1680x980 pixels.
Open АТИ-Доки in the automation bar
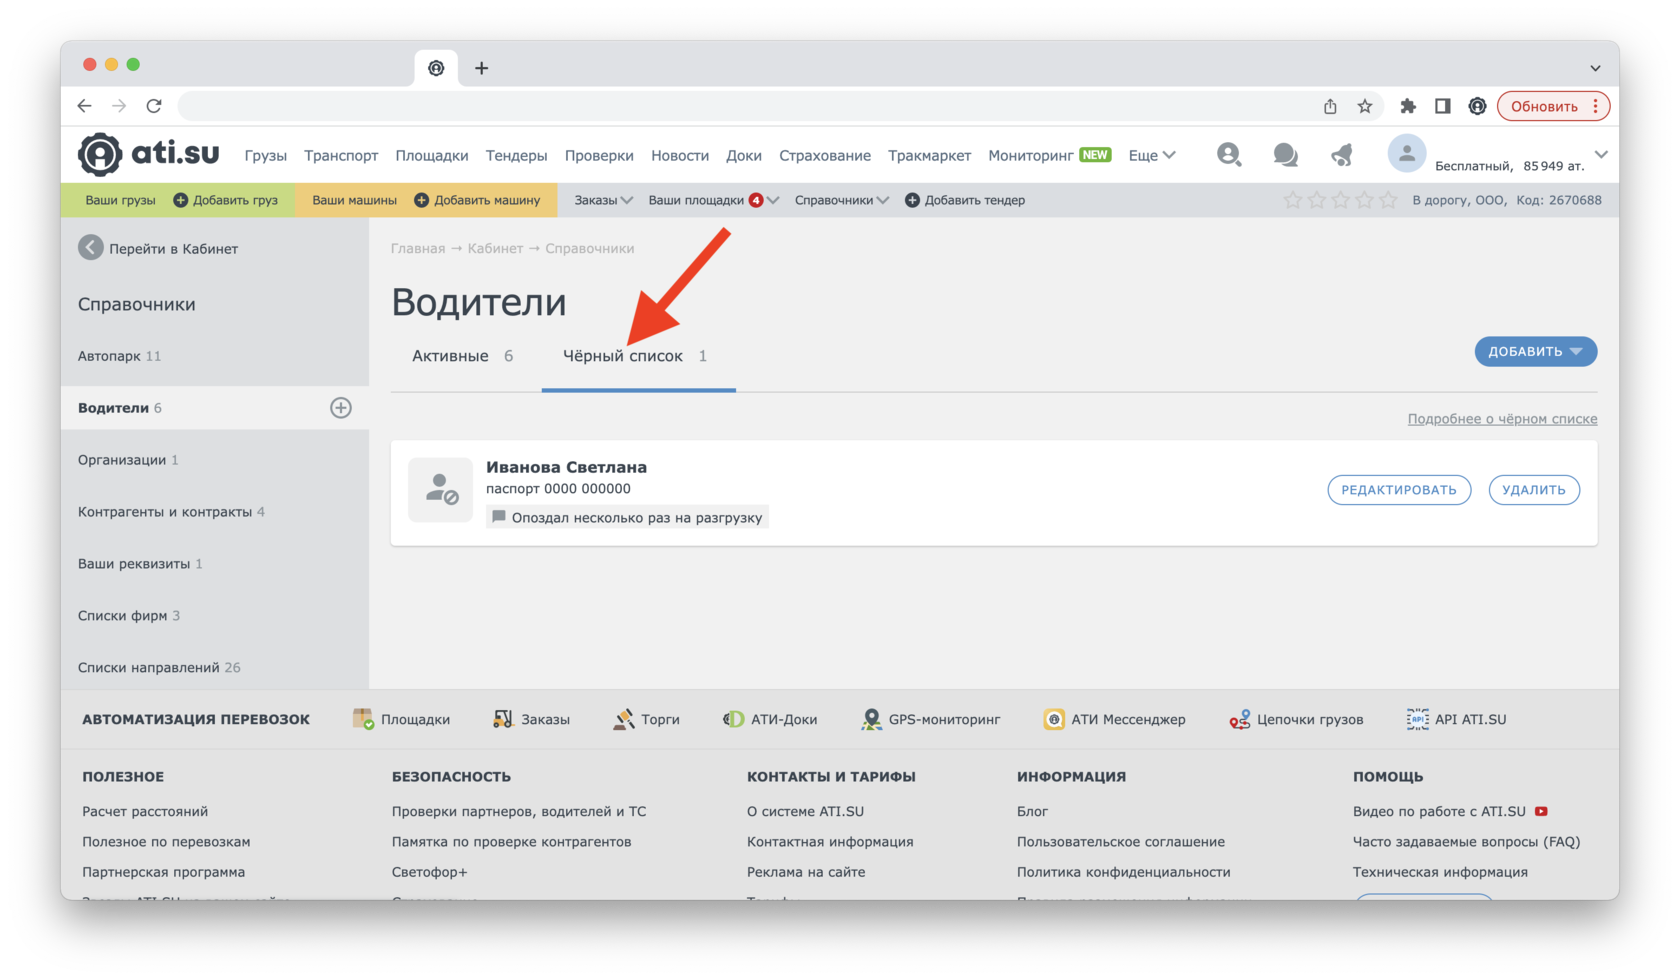[x=769, y=719]
